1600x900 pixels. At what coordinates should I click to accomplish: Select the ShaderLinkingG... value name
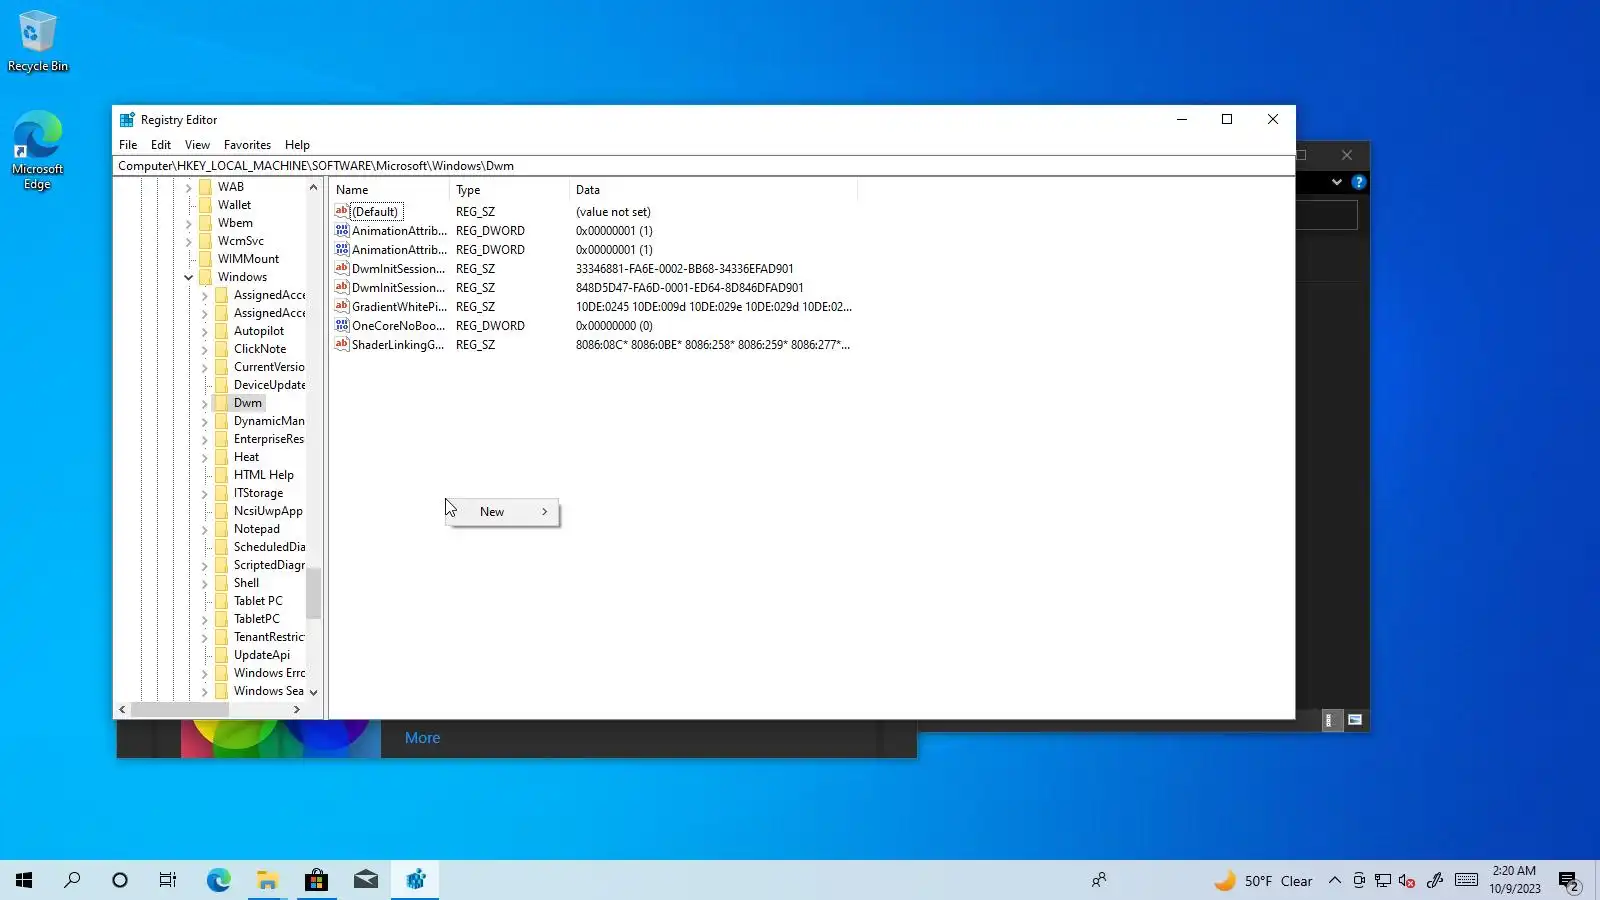398,345
